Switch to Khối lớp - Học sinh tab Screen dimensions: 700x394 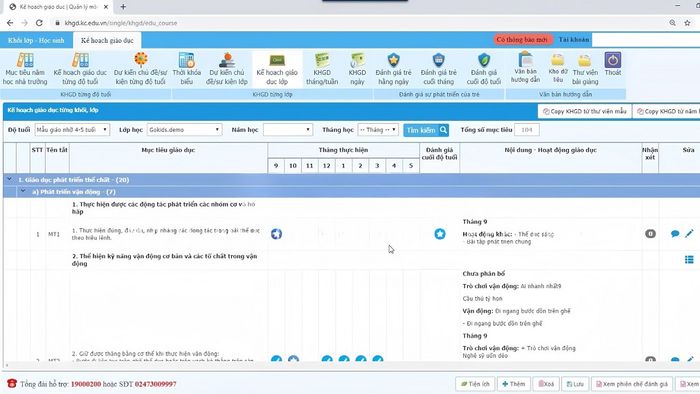(x=36, y=40)
